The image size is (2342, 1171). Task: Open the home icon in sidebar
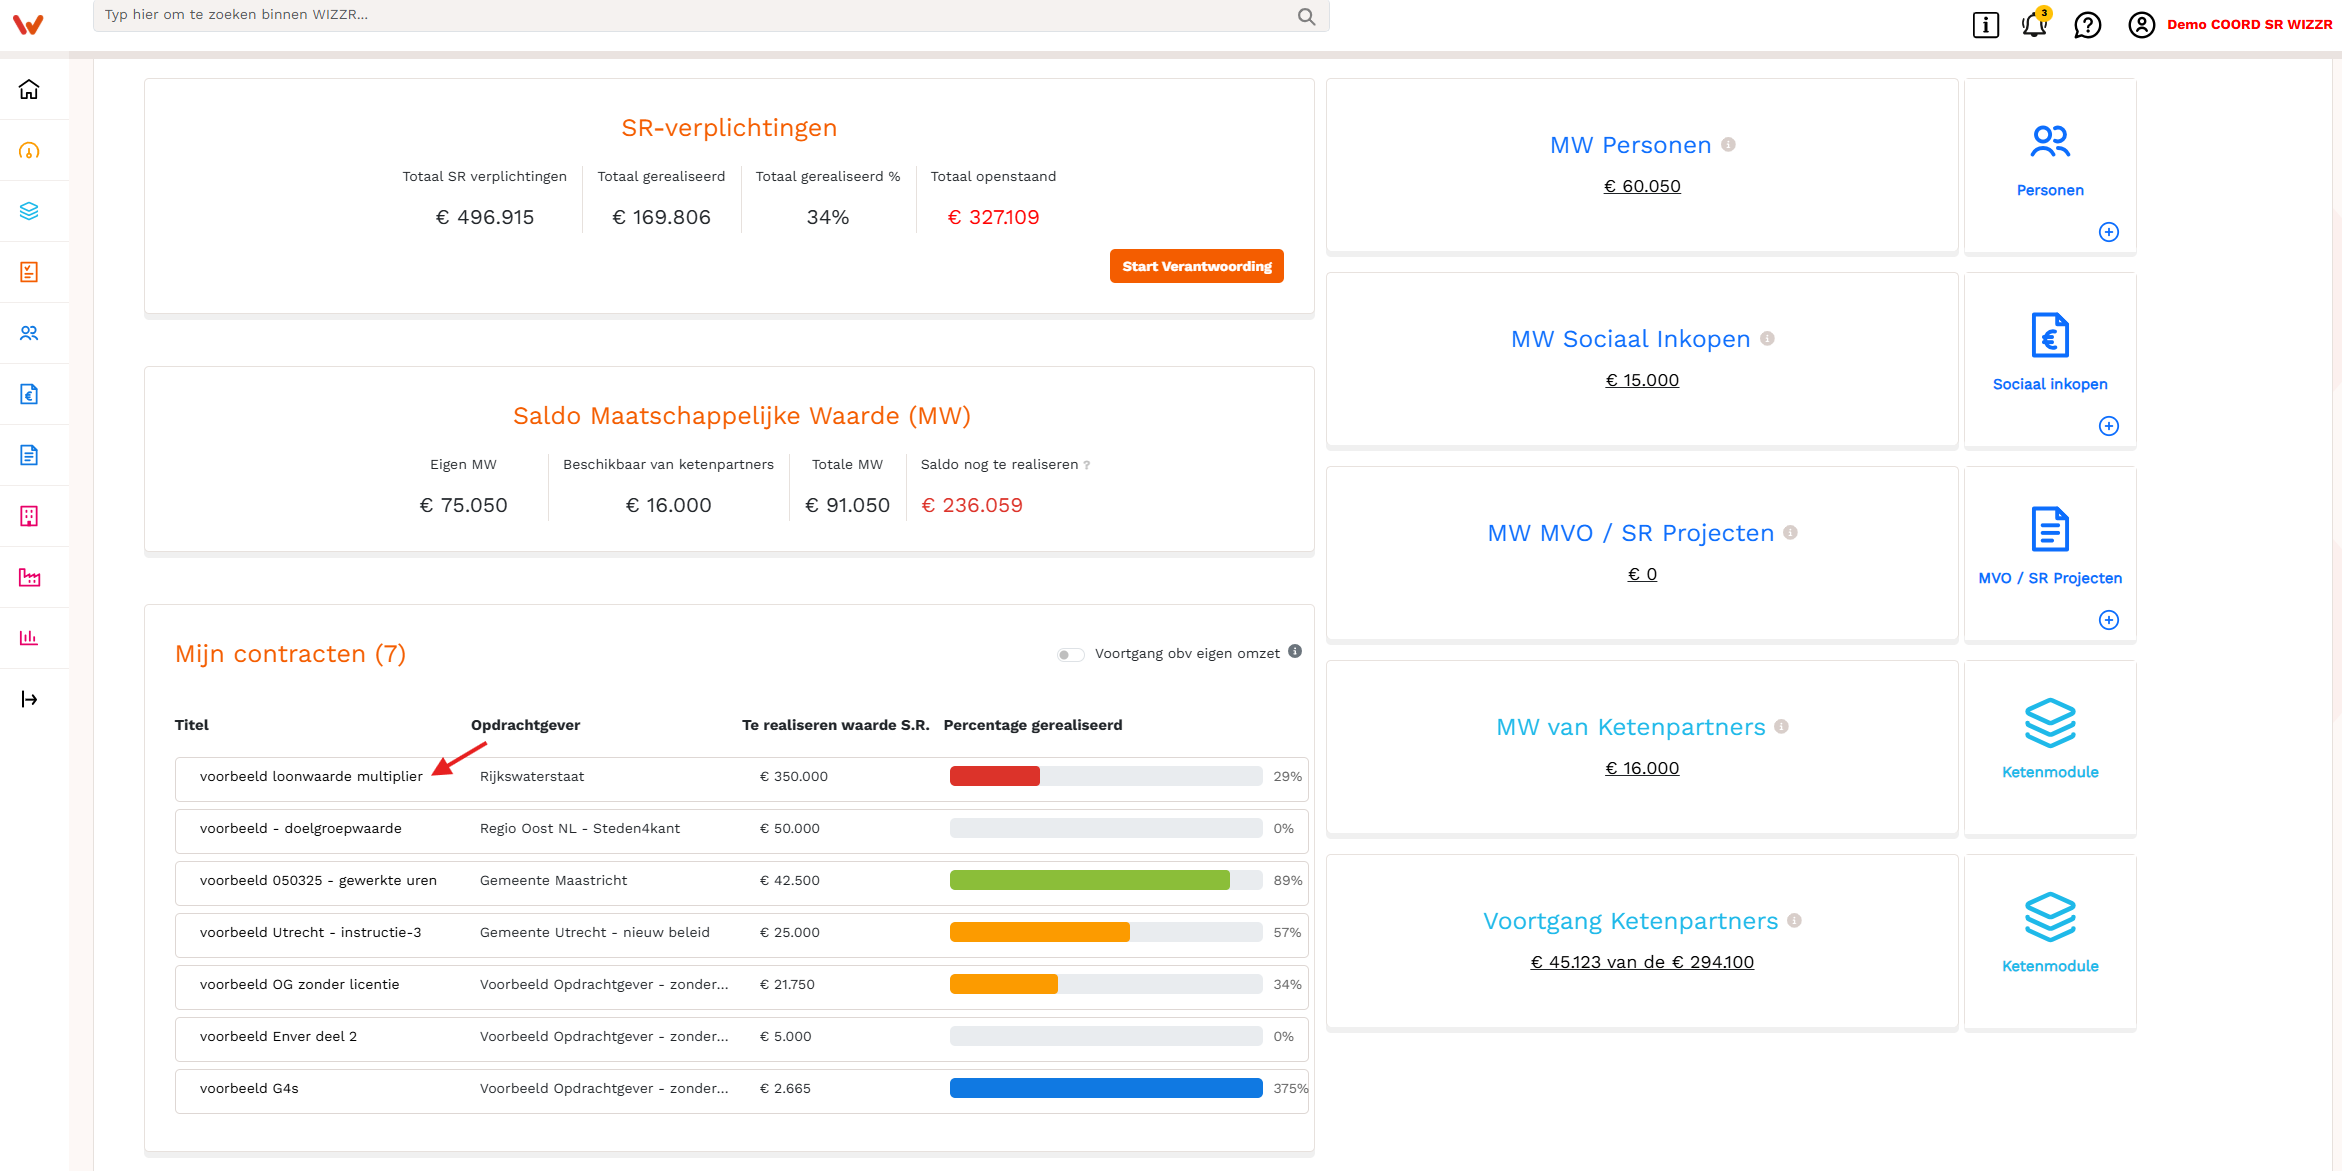29,90
